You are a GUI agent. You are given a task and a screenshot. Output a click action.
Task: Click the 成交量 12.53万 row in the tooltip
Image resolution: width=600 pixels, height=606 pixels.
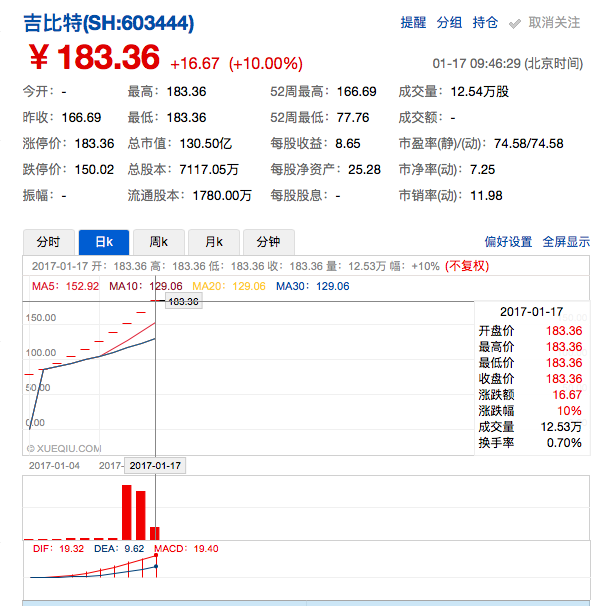coord(530,427)
